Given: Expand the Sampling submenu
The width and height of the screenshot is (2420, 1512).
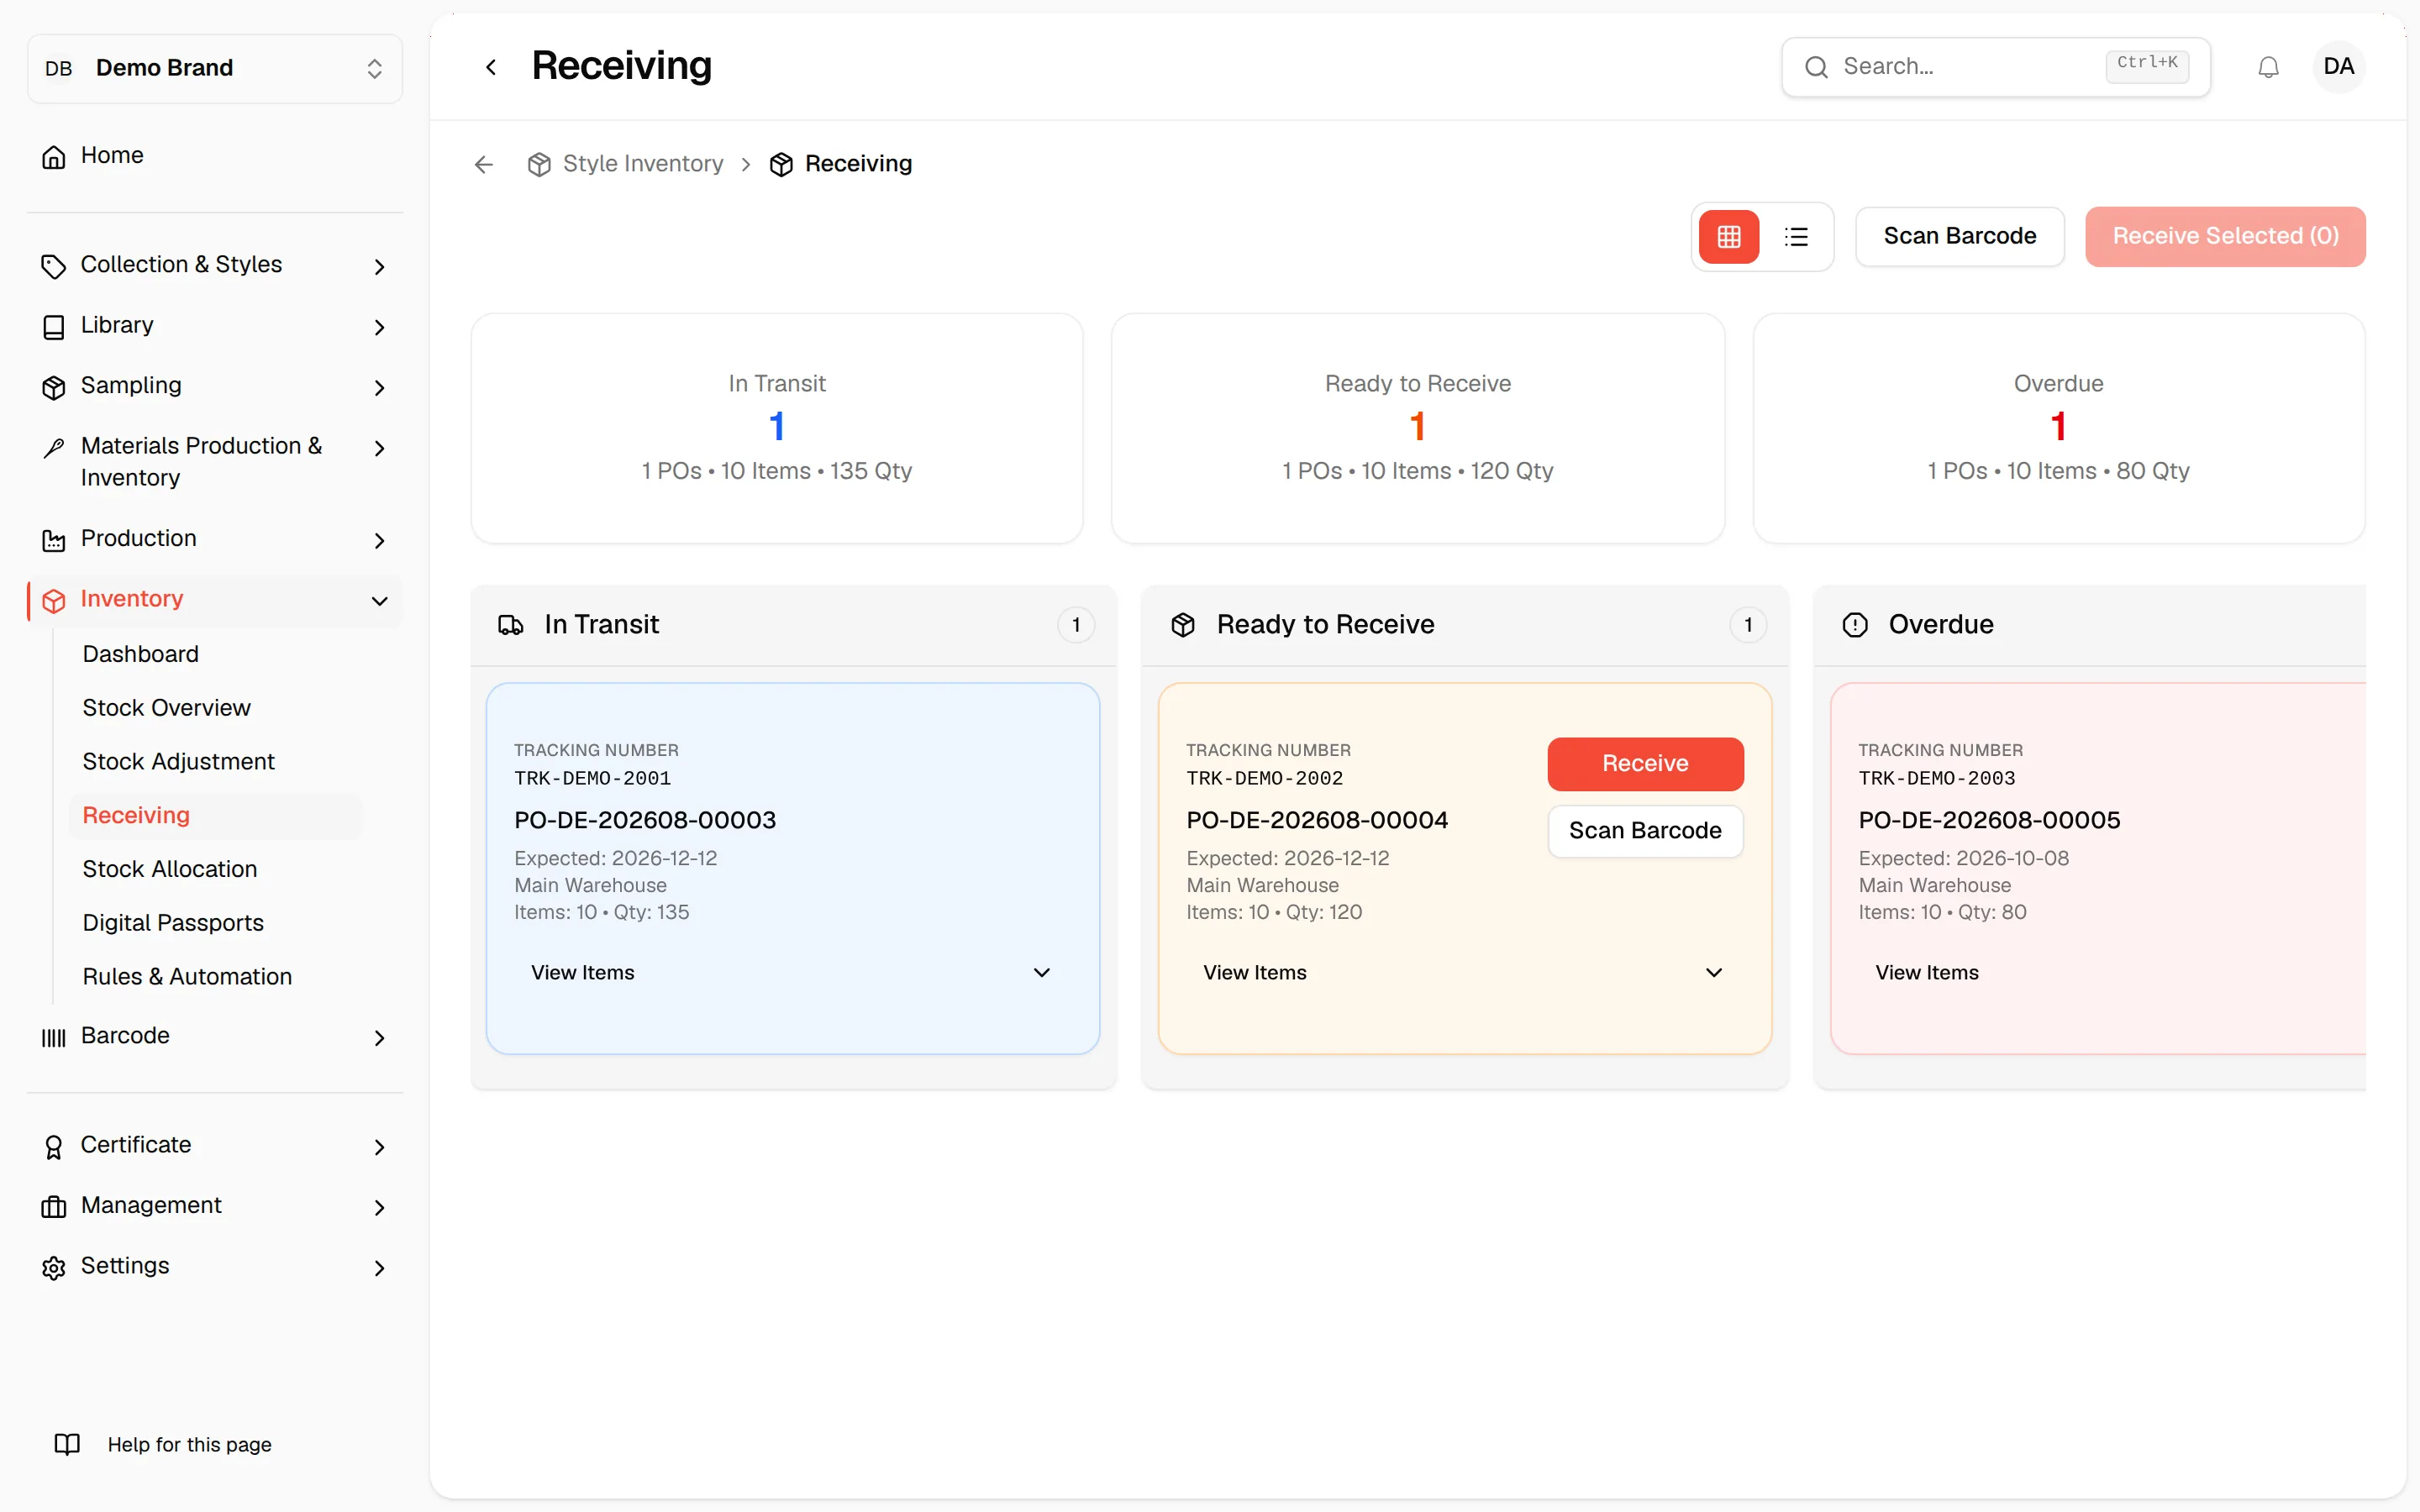Looking at the screenshot, I should pyautogui.click(x=379, y=387).
